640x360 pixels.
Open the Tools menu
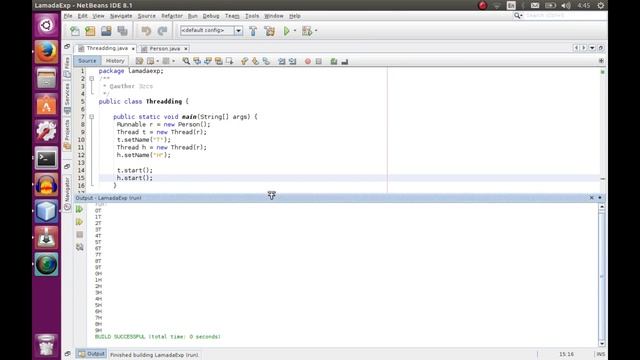point(252,16)
